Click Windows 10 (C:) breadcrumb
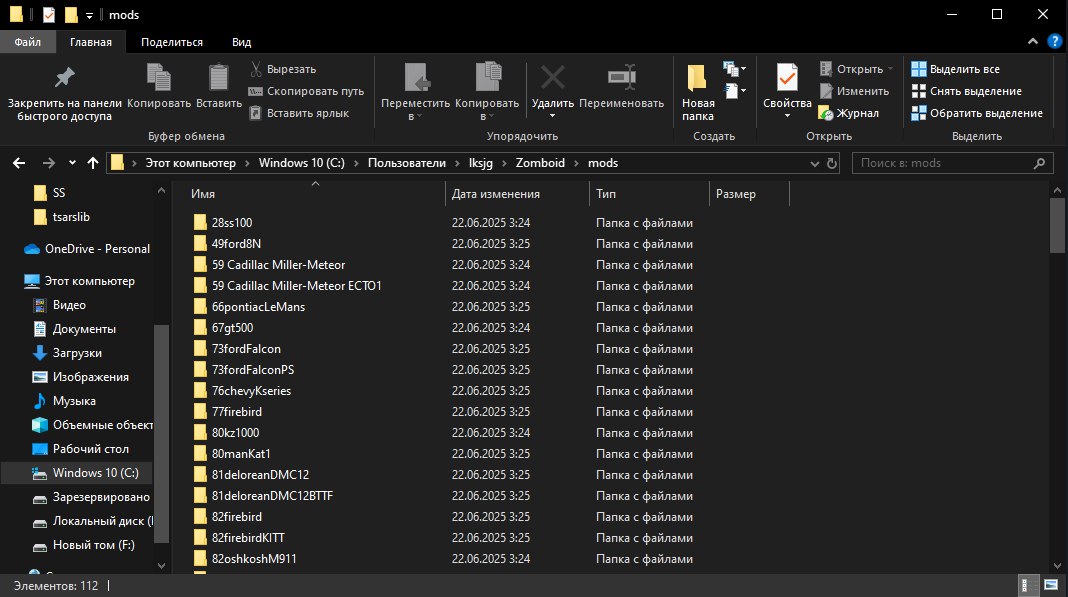The image size is (1068, 597). coord(302,163)
